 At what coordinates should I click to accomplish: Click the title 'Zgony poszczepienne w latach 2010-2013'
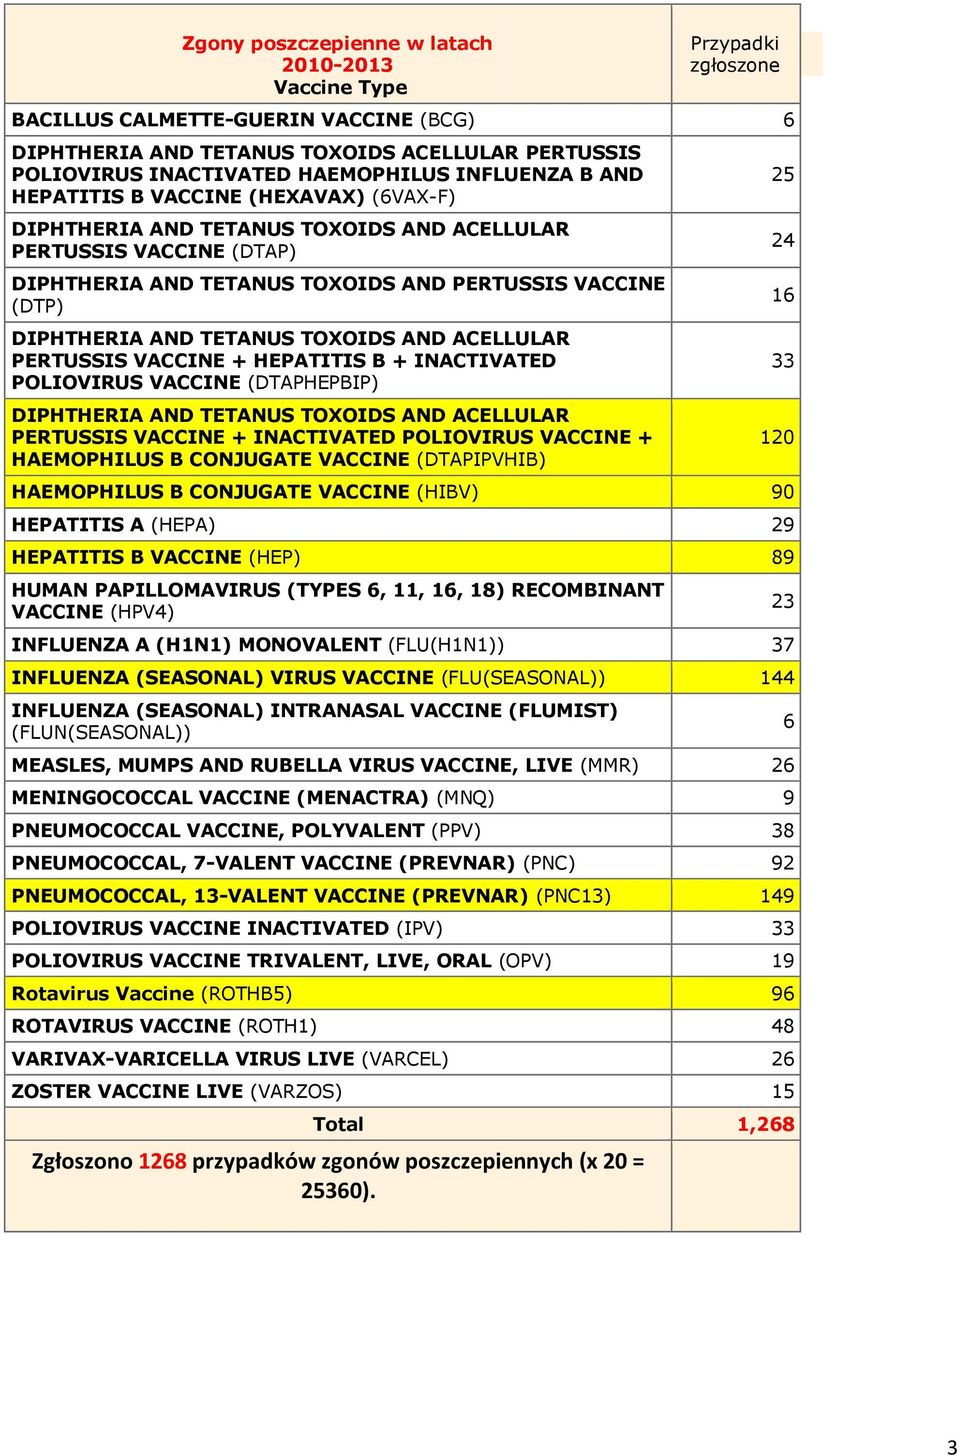point(337,54)
